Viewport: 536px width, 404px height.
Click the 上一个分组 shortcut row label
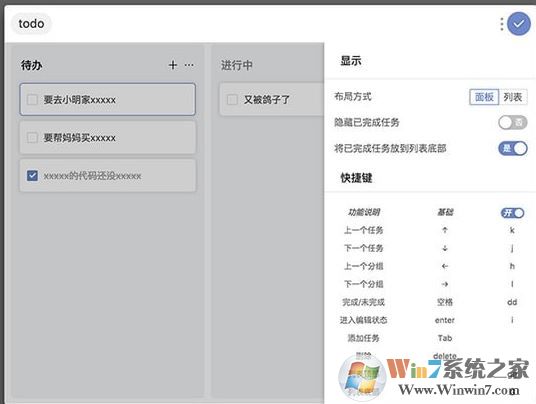point(363,266)
